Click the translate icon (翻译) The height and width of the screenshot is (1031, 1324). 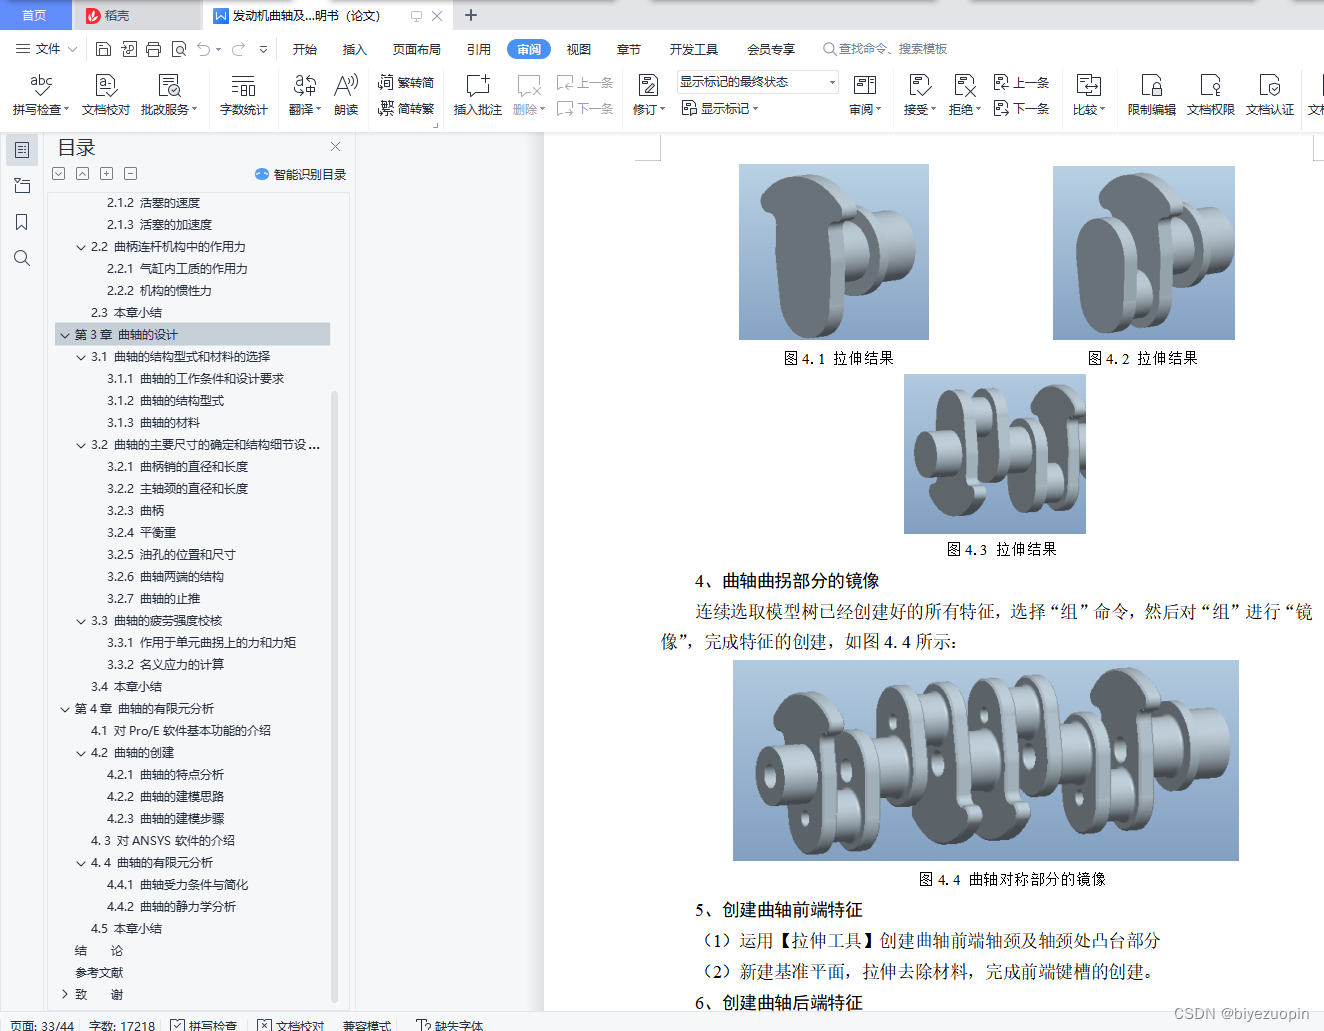click(x=305, y=95)
